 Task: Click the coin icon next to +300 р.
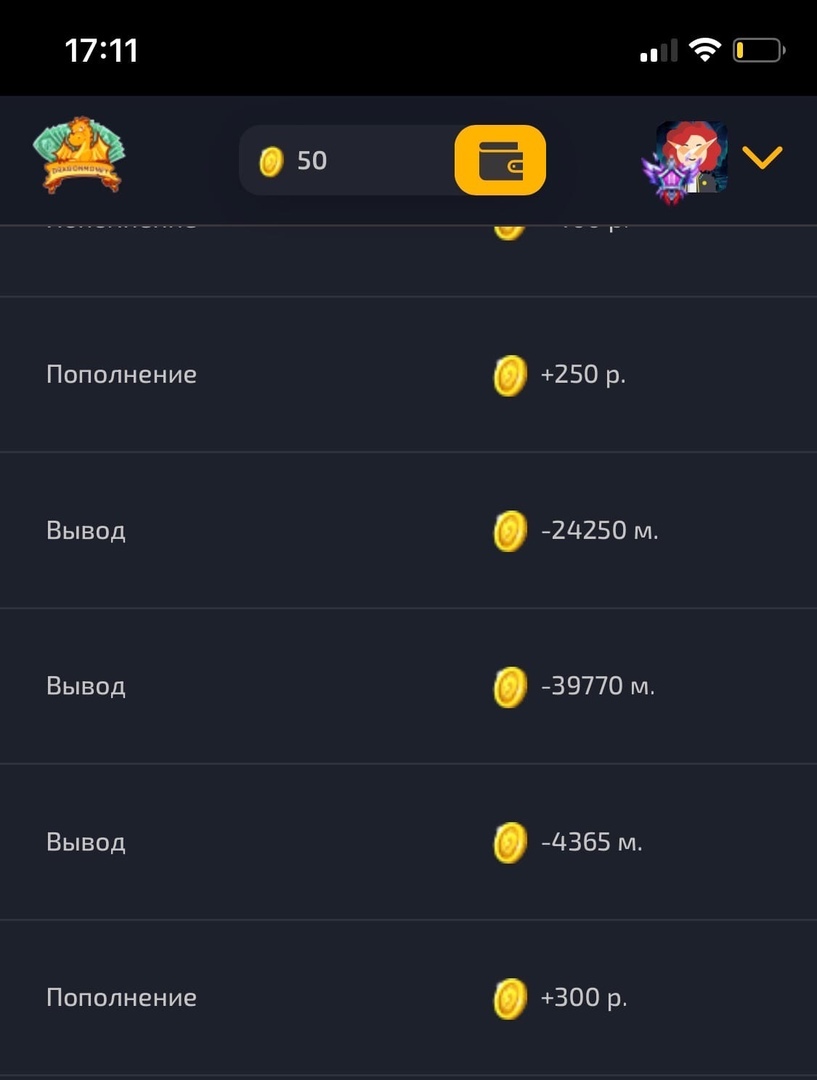point(510,999)
